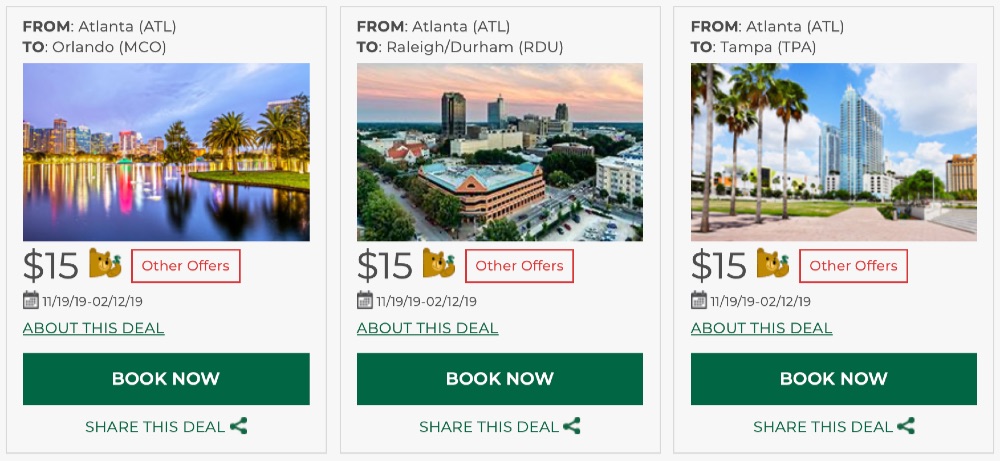Click the calendar icon on the Orlando deal

(x=31, y=300)
